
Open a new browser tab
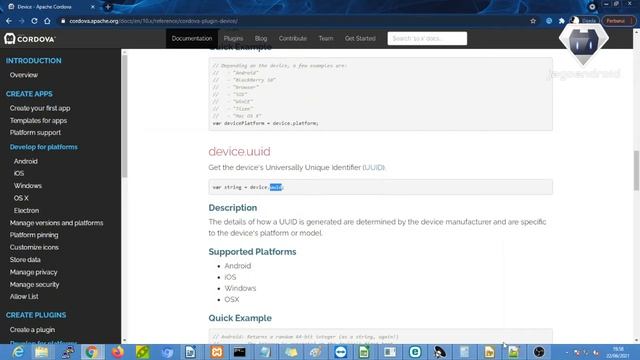(108, 7)
